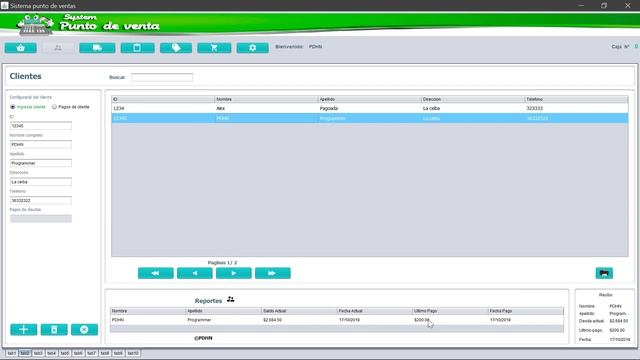Switch to tab8 at the bottom
640x360 pixels.
point(105,353)
